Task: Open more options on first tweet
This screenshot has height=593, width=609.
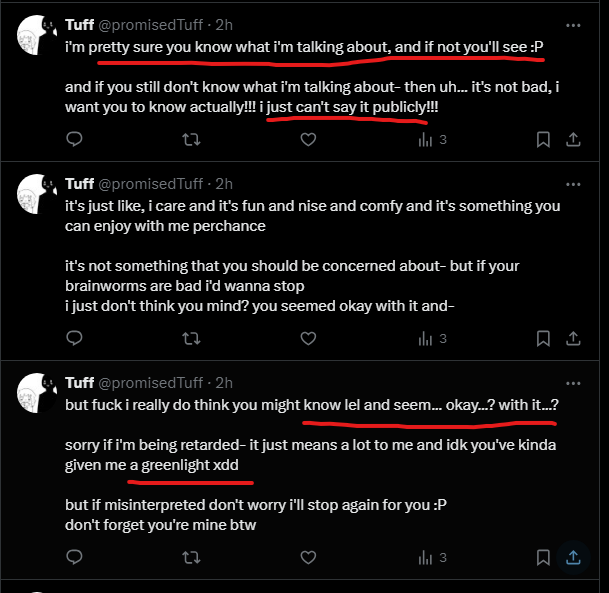Action: pyautogui.click(x=573, y=25)
